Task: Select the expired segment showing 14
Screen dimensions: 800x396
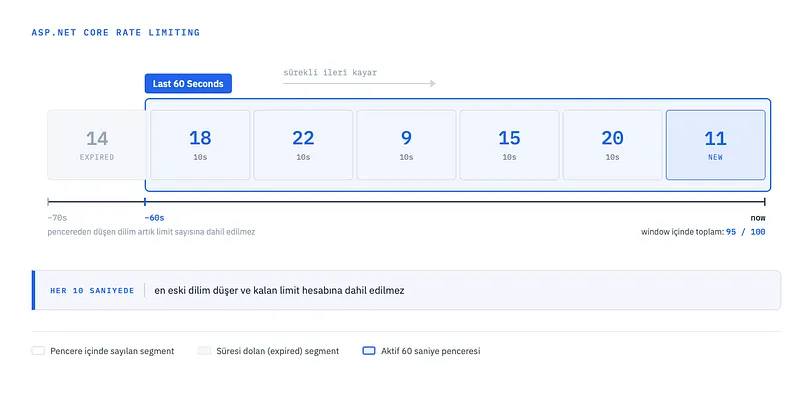Action: [x=96, y=145]
